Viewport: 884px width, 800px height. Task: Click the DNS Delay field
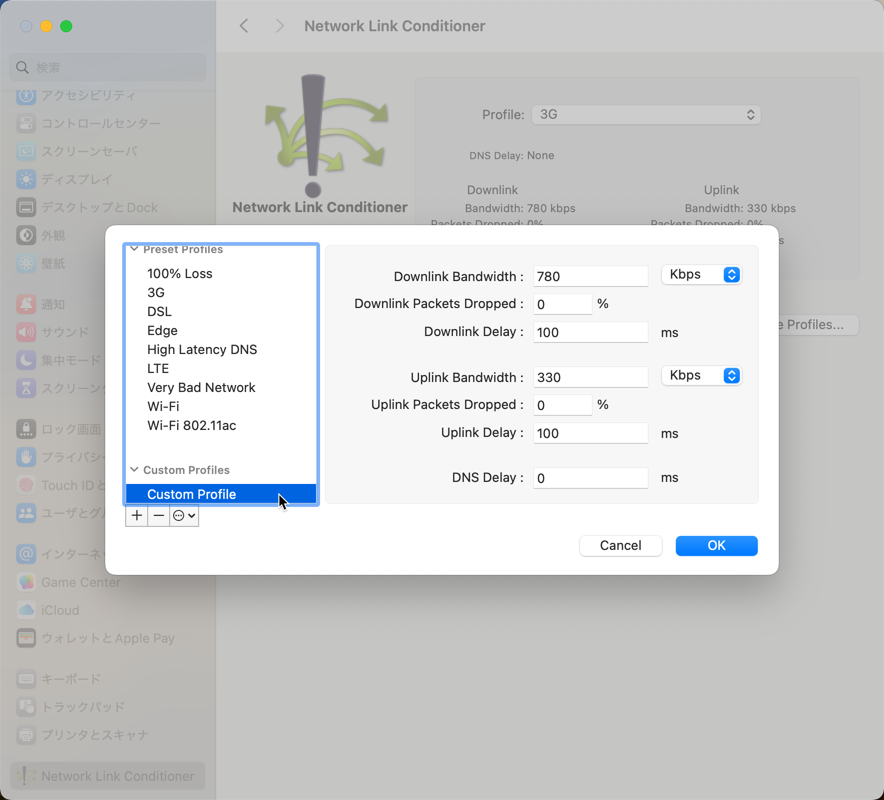(590, 478)
